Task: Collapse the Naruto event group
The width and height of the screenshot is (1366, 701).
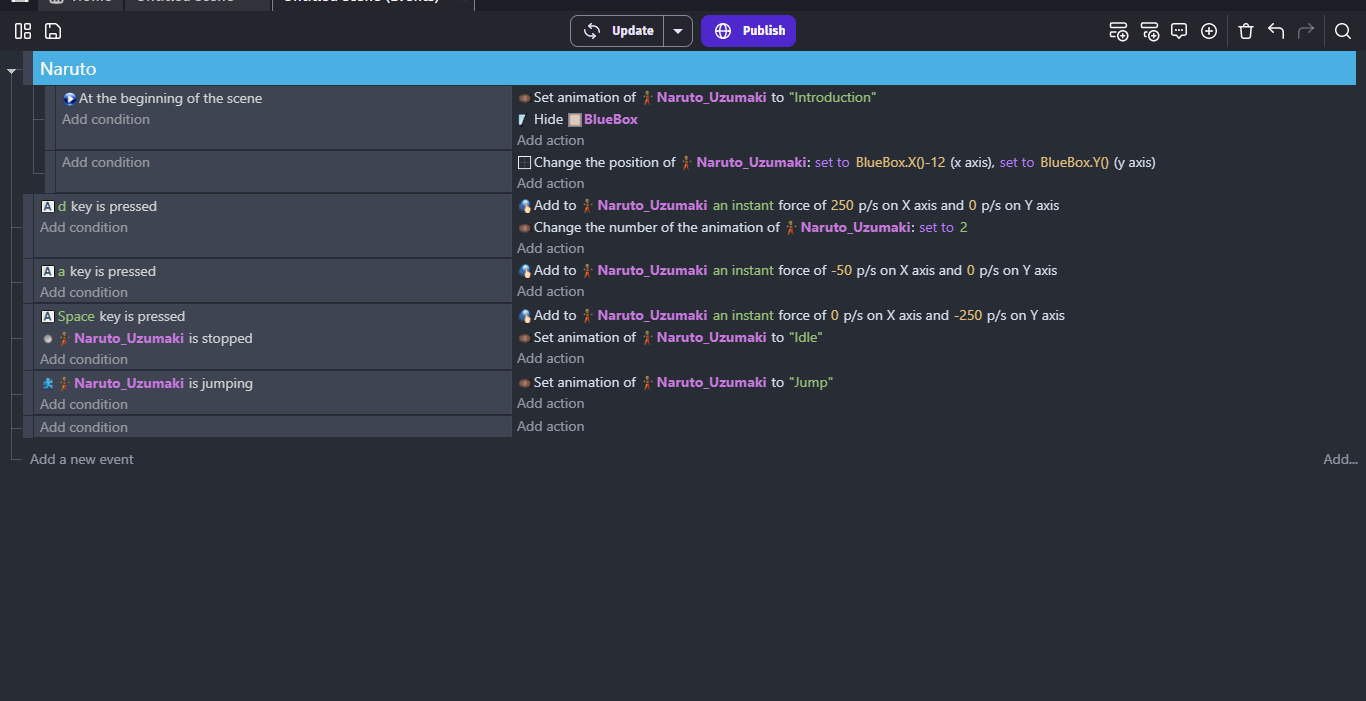Action: (11, 71)
